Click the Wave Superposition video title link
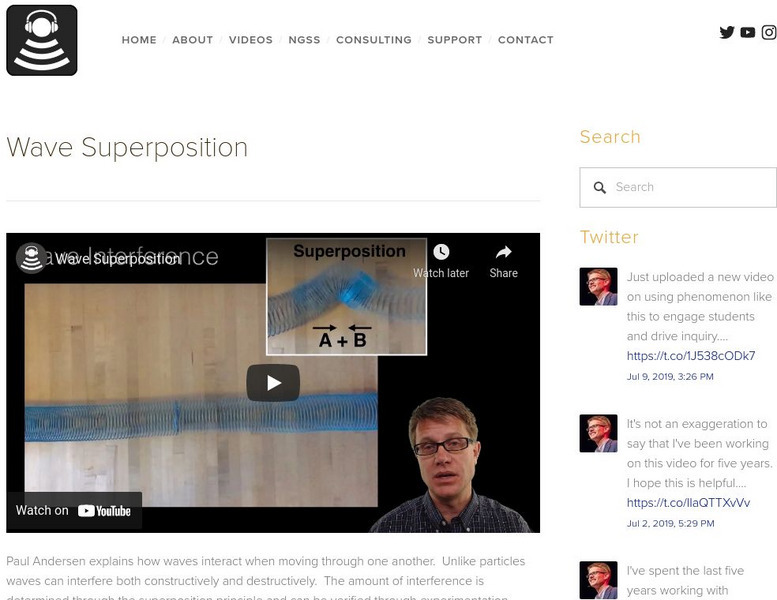777x600 pixels. (x=117, y=259)
